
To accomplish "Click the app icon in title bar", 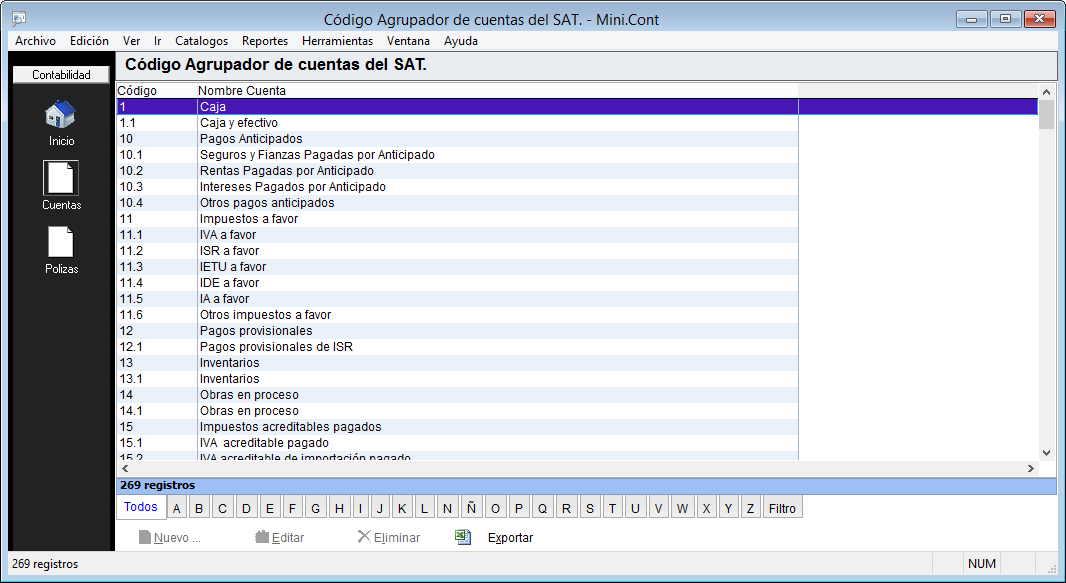I will pyautogui.click(x=19, y=20).
